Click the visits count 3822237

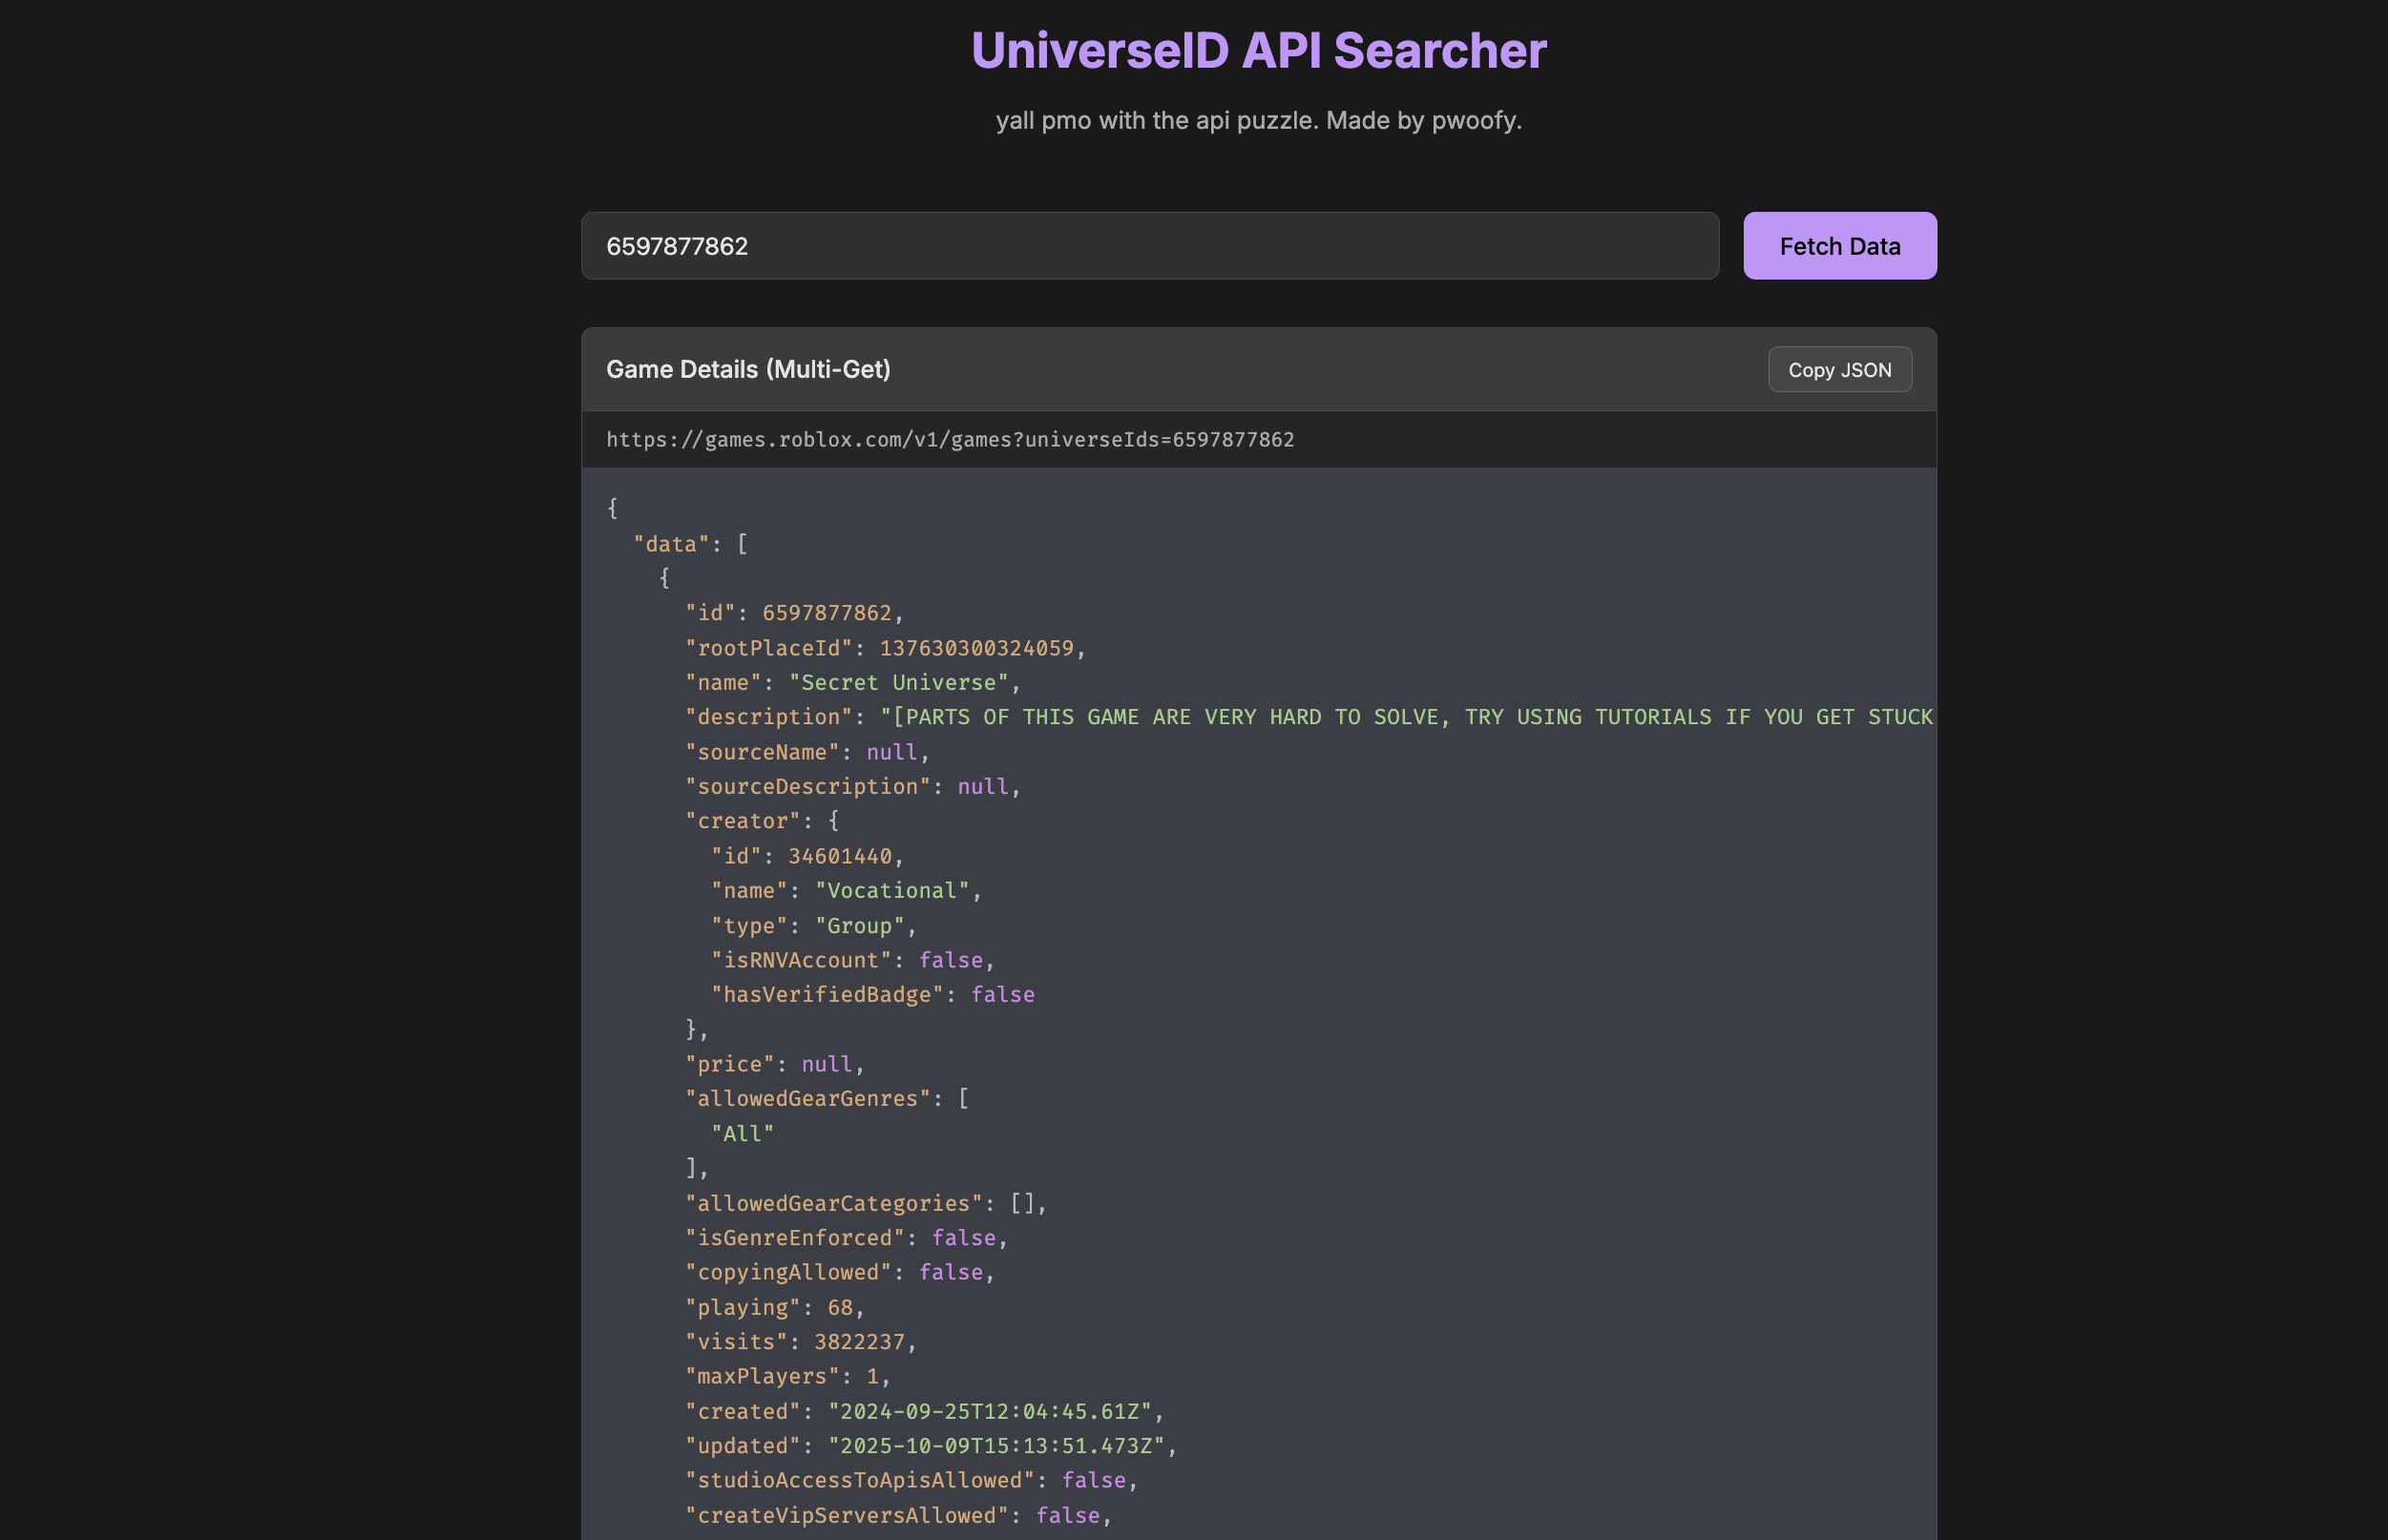(858, 1342)
